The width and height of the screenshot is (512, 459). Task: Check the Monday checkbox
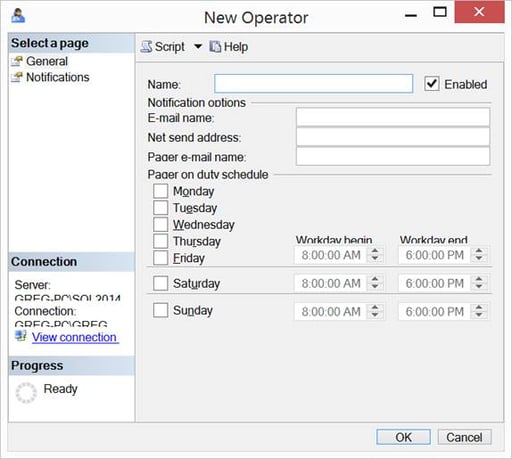point(160,191)
